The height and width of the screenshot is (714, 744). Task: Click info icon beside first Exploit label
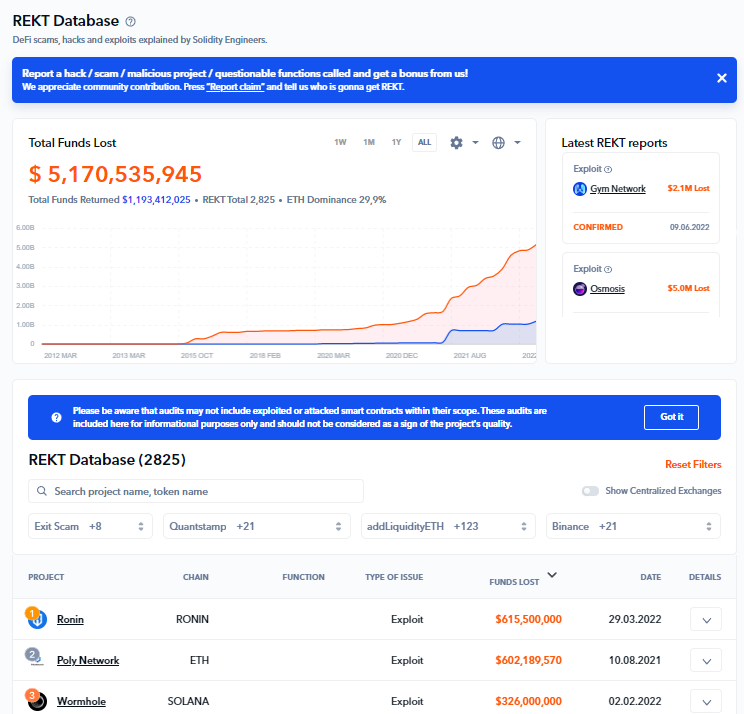coord(608,169)
